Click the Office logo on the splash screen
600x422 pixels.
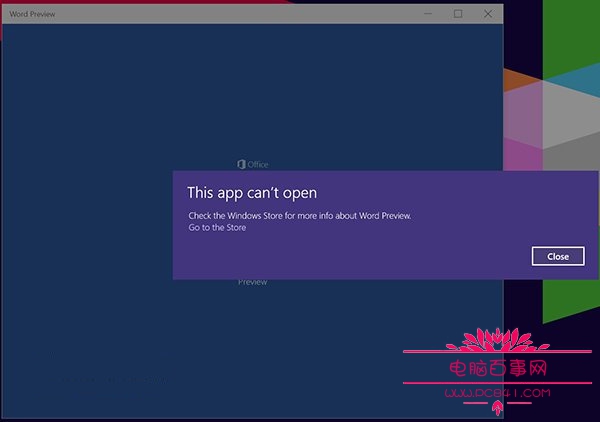(253, 164)
